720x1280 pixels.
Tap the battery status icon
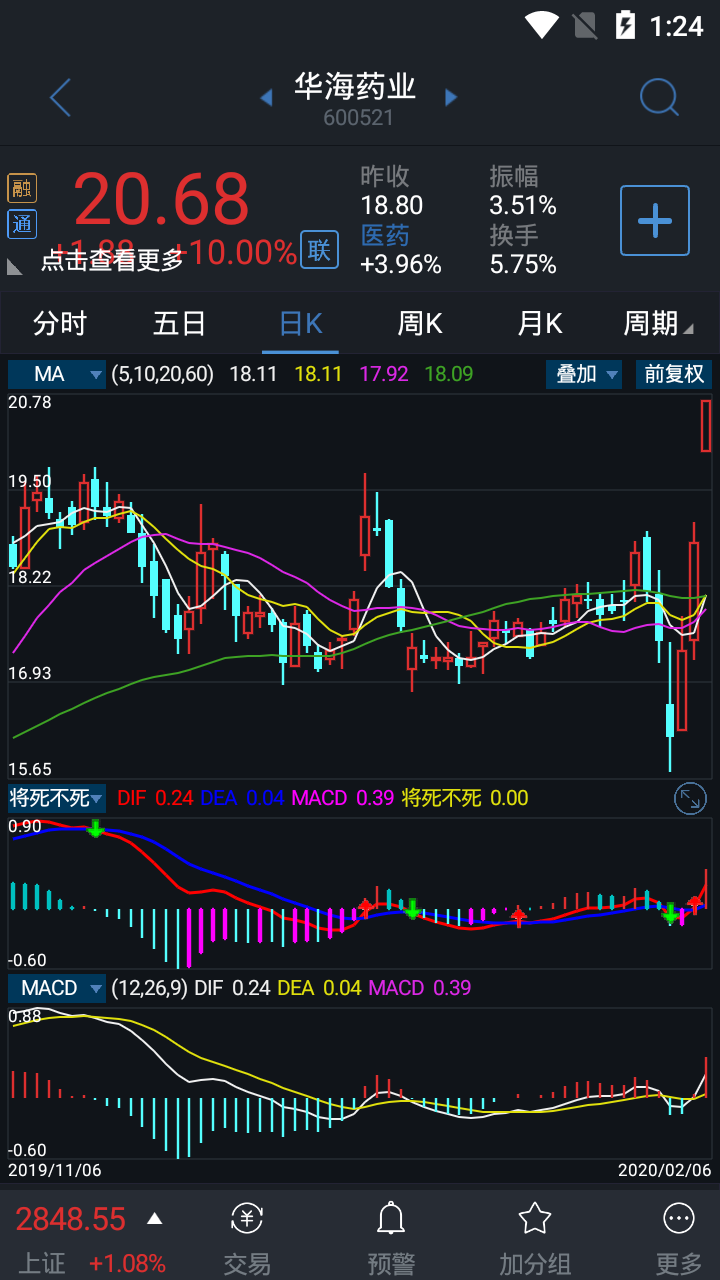(x=625, y=25)
